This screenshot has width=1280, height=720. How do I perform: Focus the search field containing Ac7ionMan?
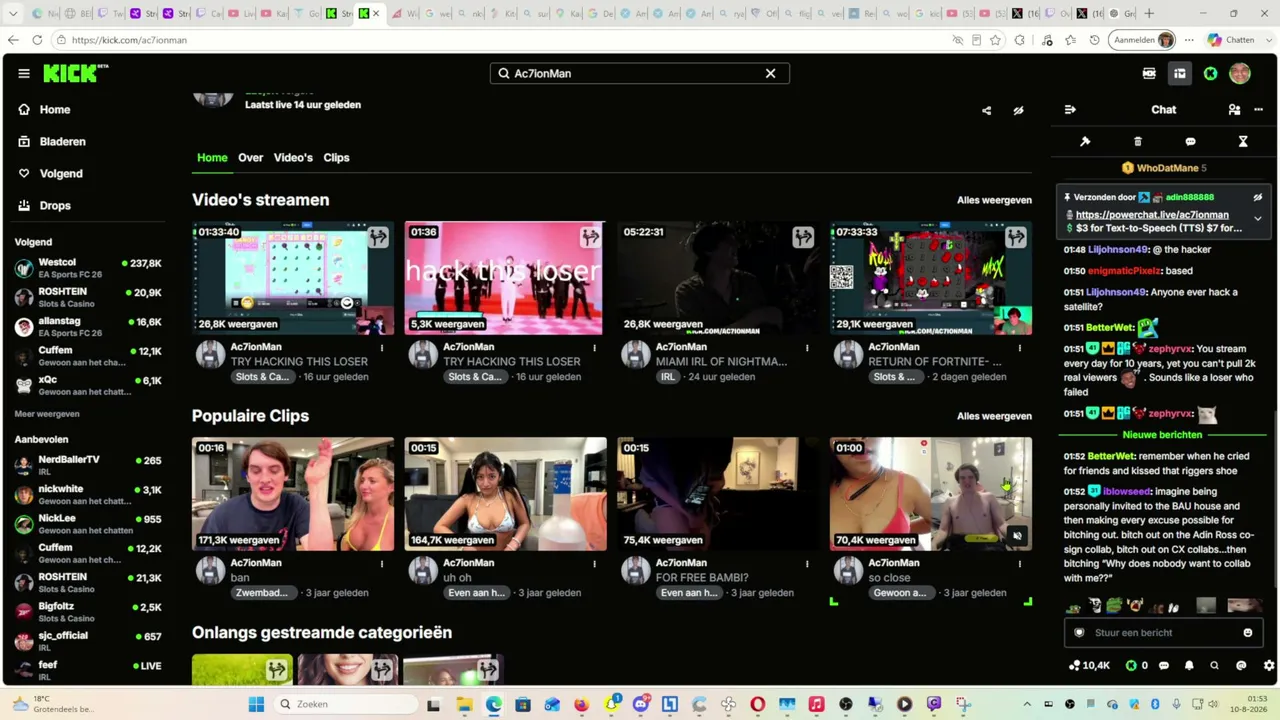pyautogui.click(x=640, y=73)
